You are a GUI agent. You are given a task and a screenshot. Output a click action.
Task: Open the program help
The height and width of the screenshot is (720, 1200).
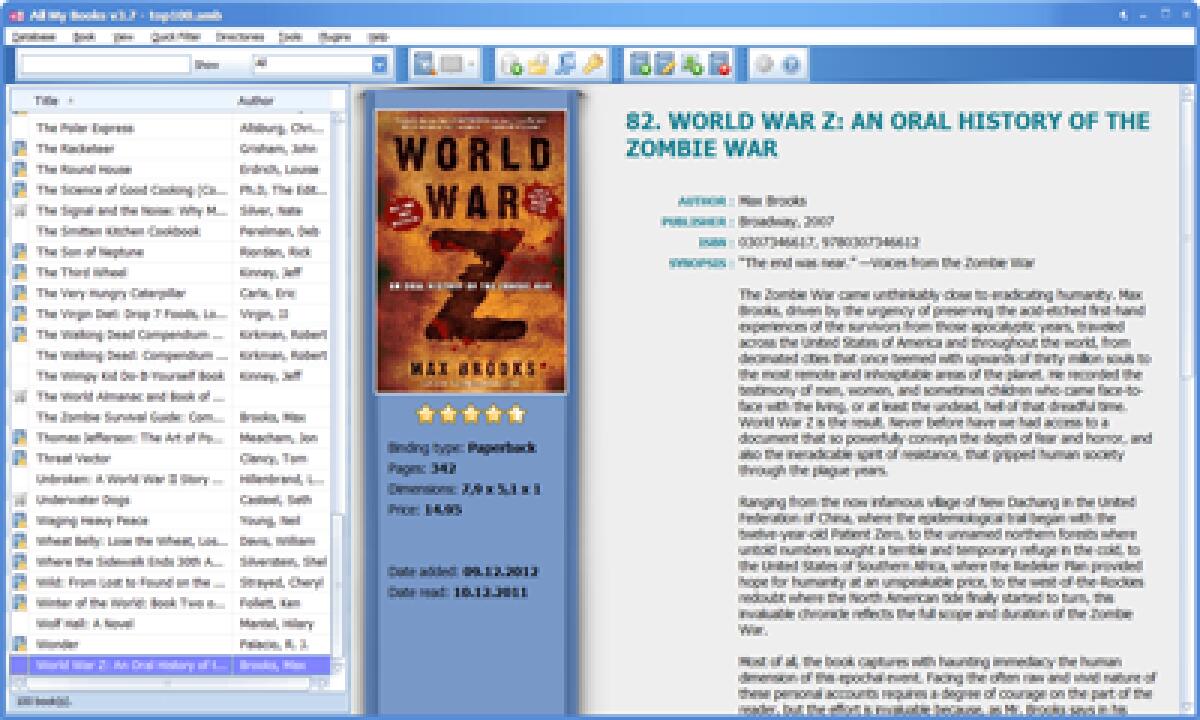[x=790, y=63]
